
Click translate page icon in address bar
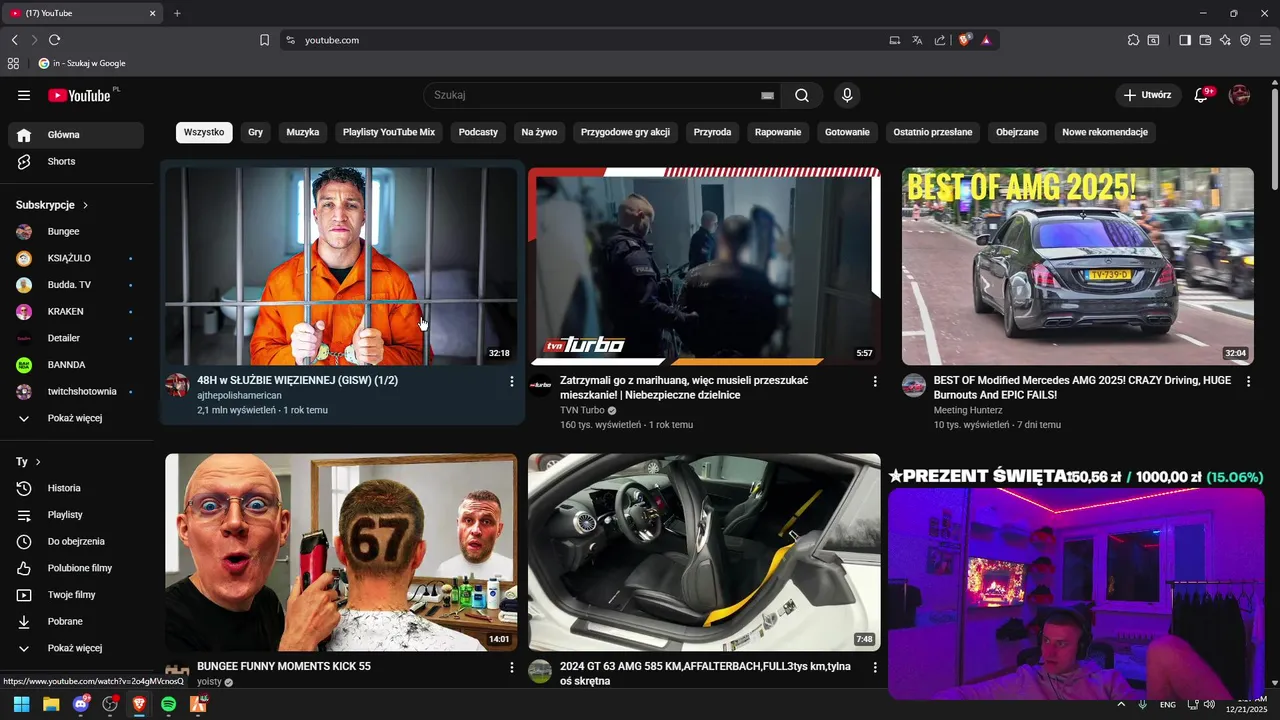click(917, 40)
